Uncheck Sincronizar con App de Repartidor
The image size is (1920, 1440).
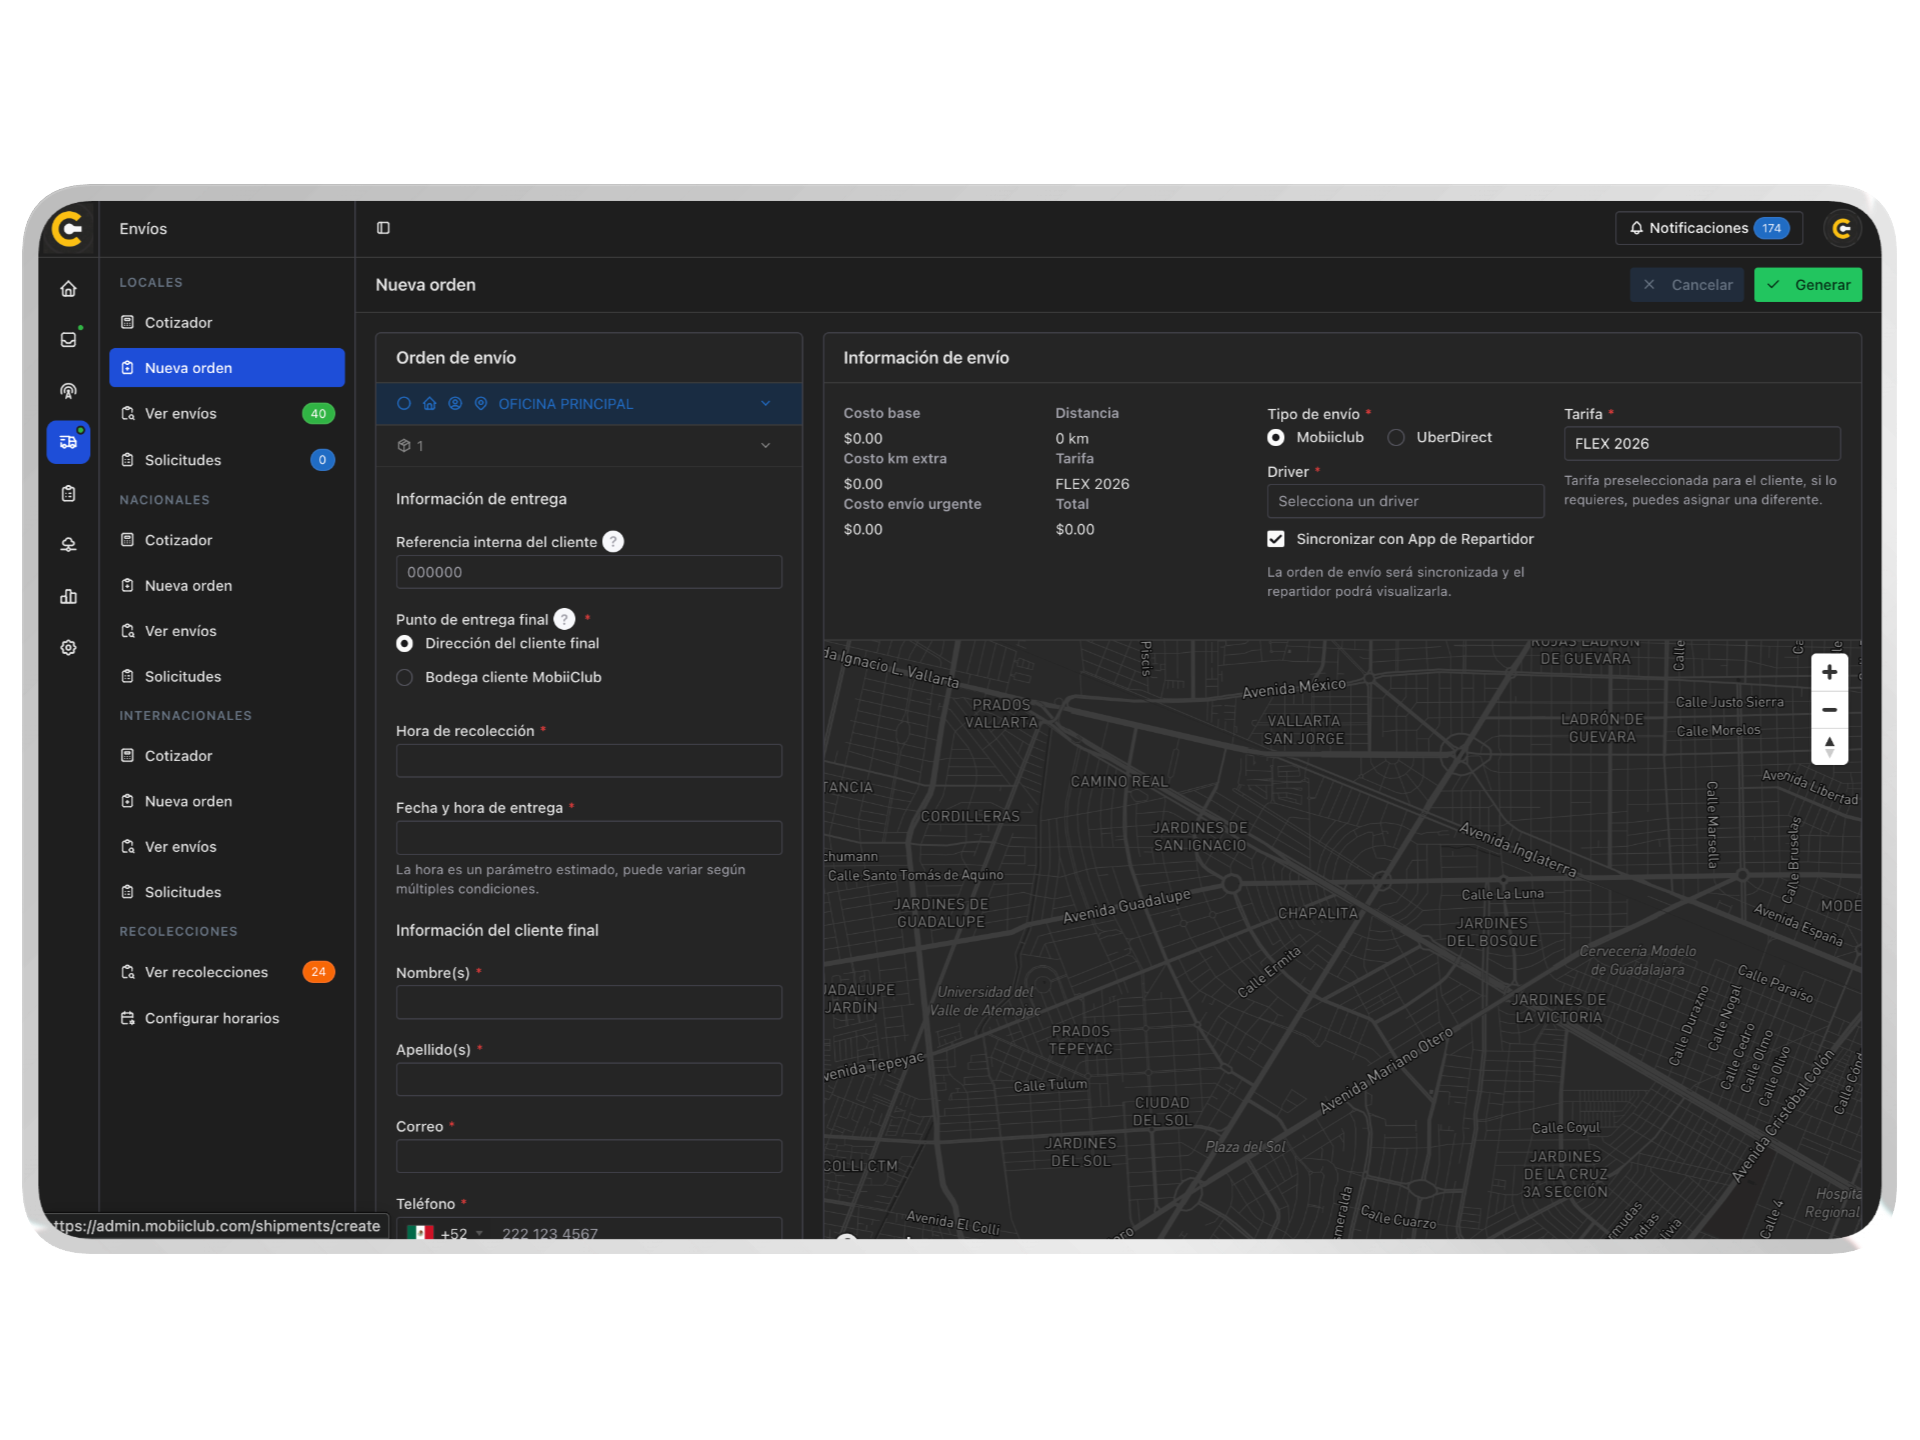pos(1276,539)
